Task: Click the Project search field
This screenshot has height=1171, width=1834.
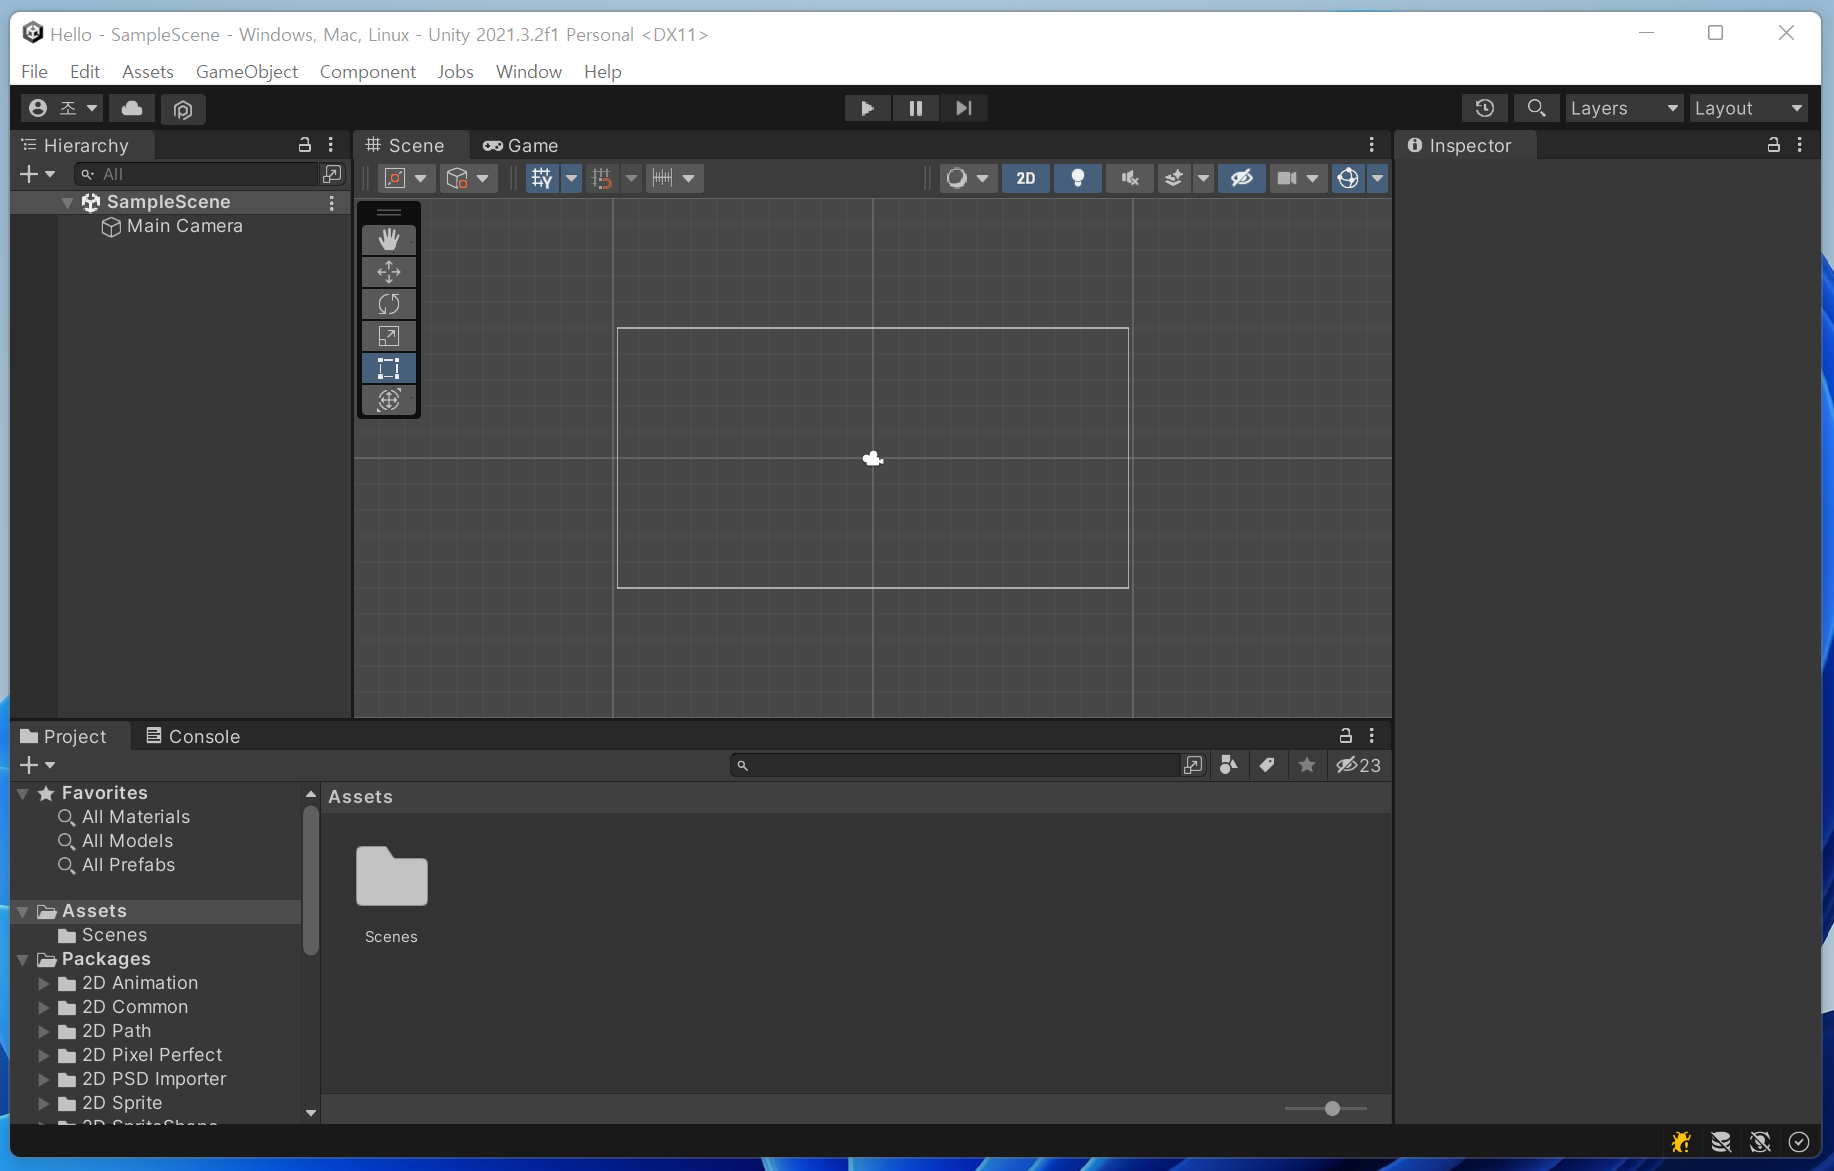Action: coord(955,765)
